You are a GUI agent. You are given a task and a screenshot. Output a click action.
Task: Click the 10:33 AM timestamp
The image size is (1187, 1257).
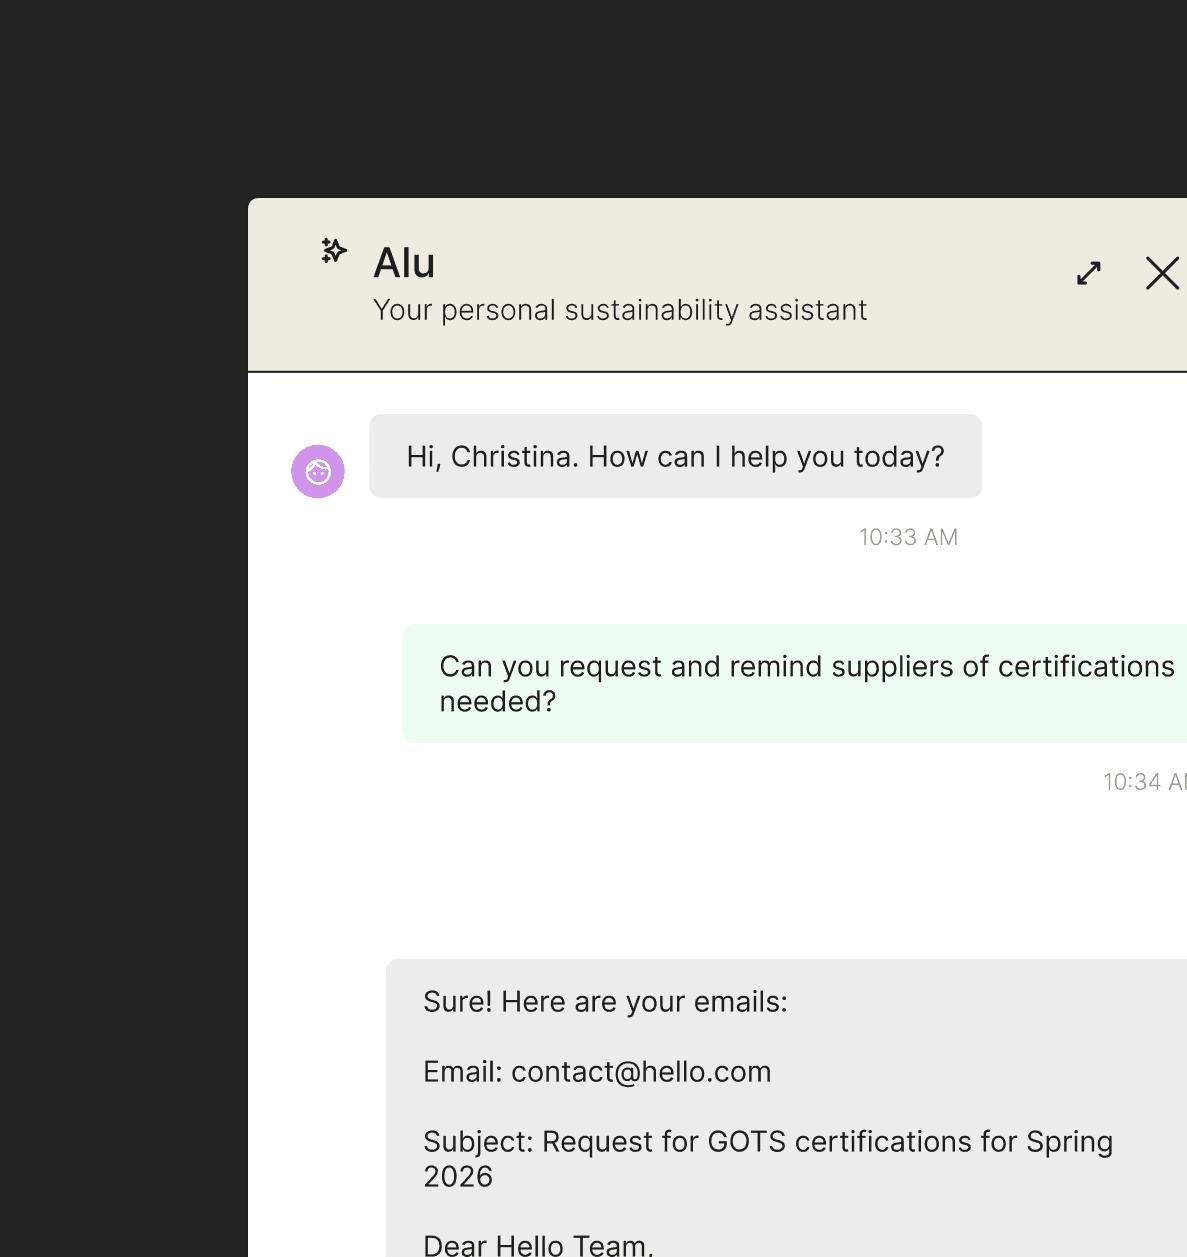(908, 537)
